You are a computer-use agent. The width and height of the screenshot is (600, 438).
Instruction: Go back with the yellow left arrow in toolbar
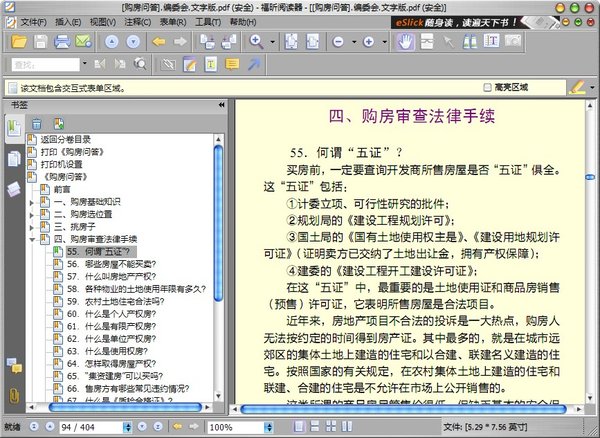pyautogui.click(x=159, y=41)
